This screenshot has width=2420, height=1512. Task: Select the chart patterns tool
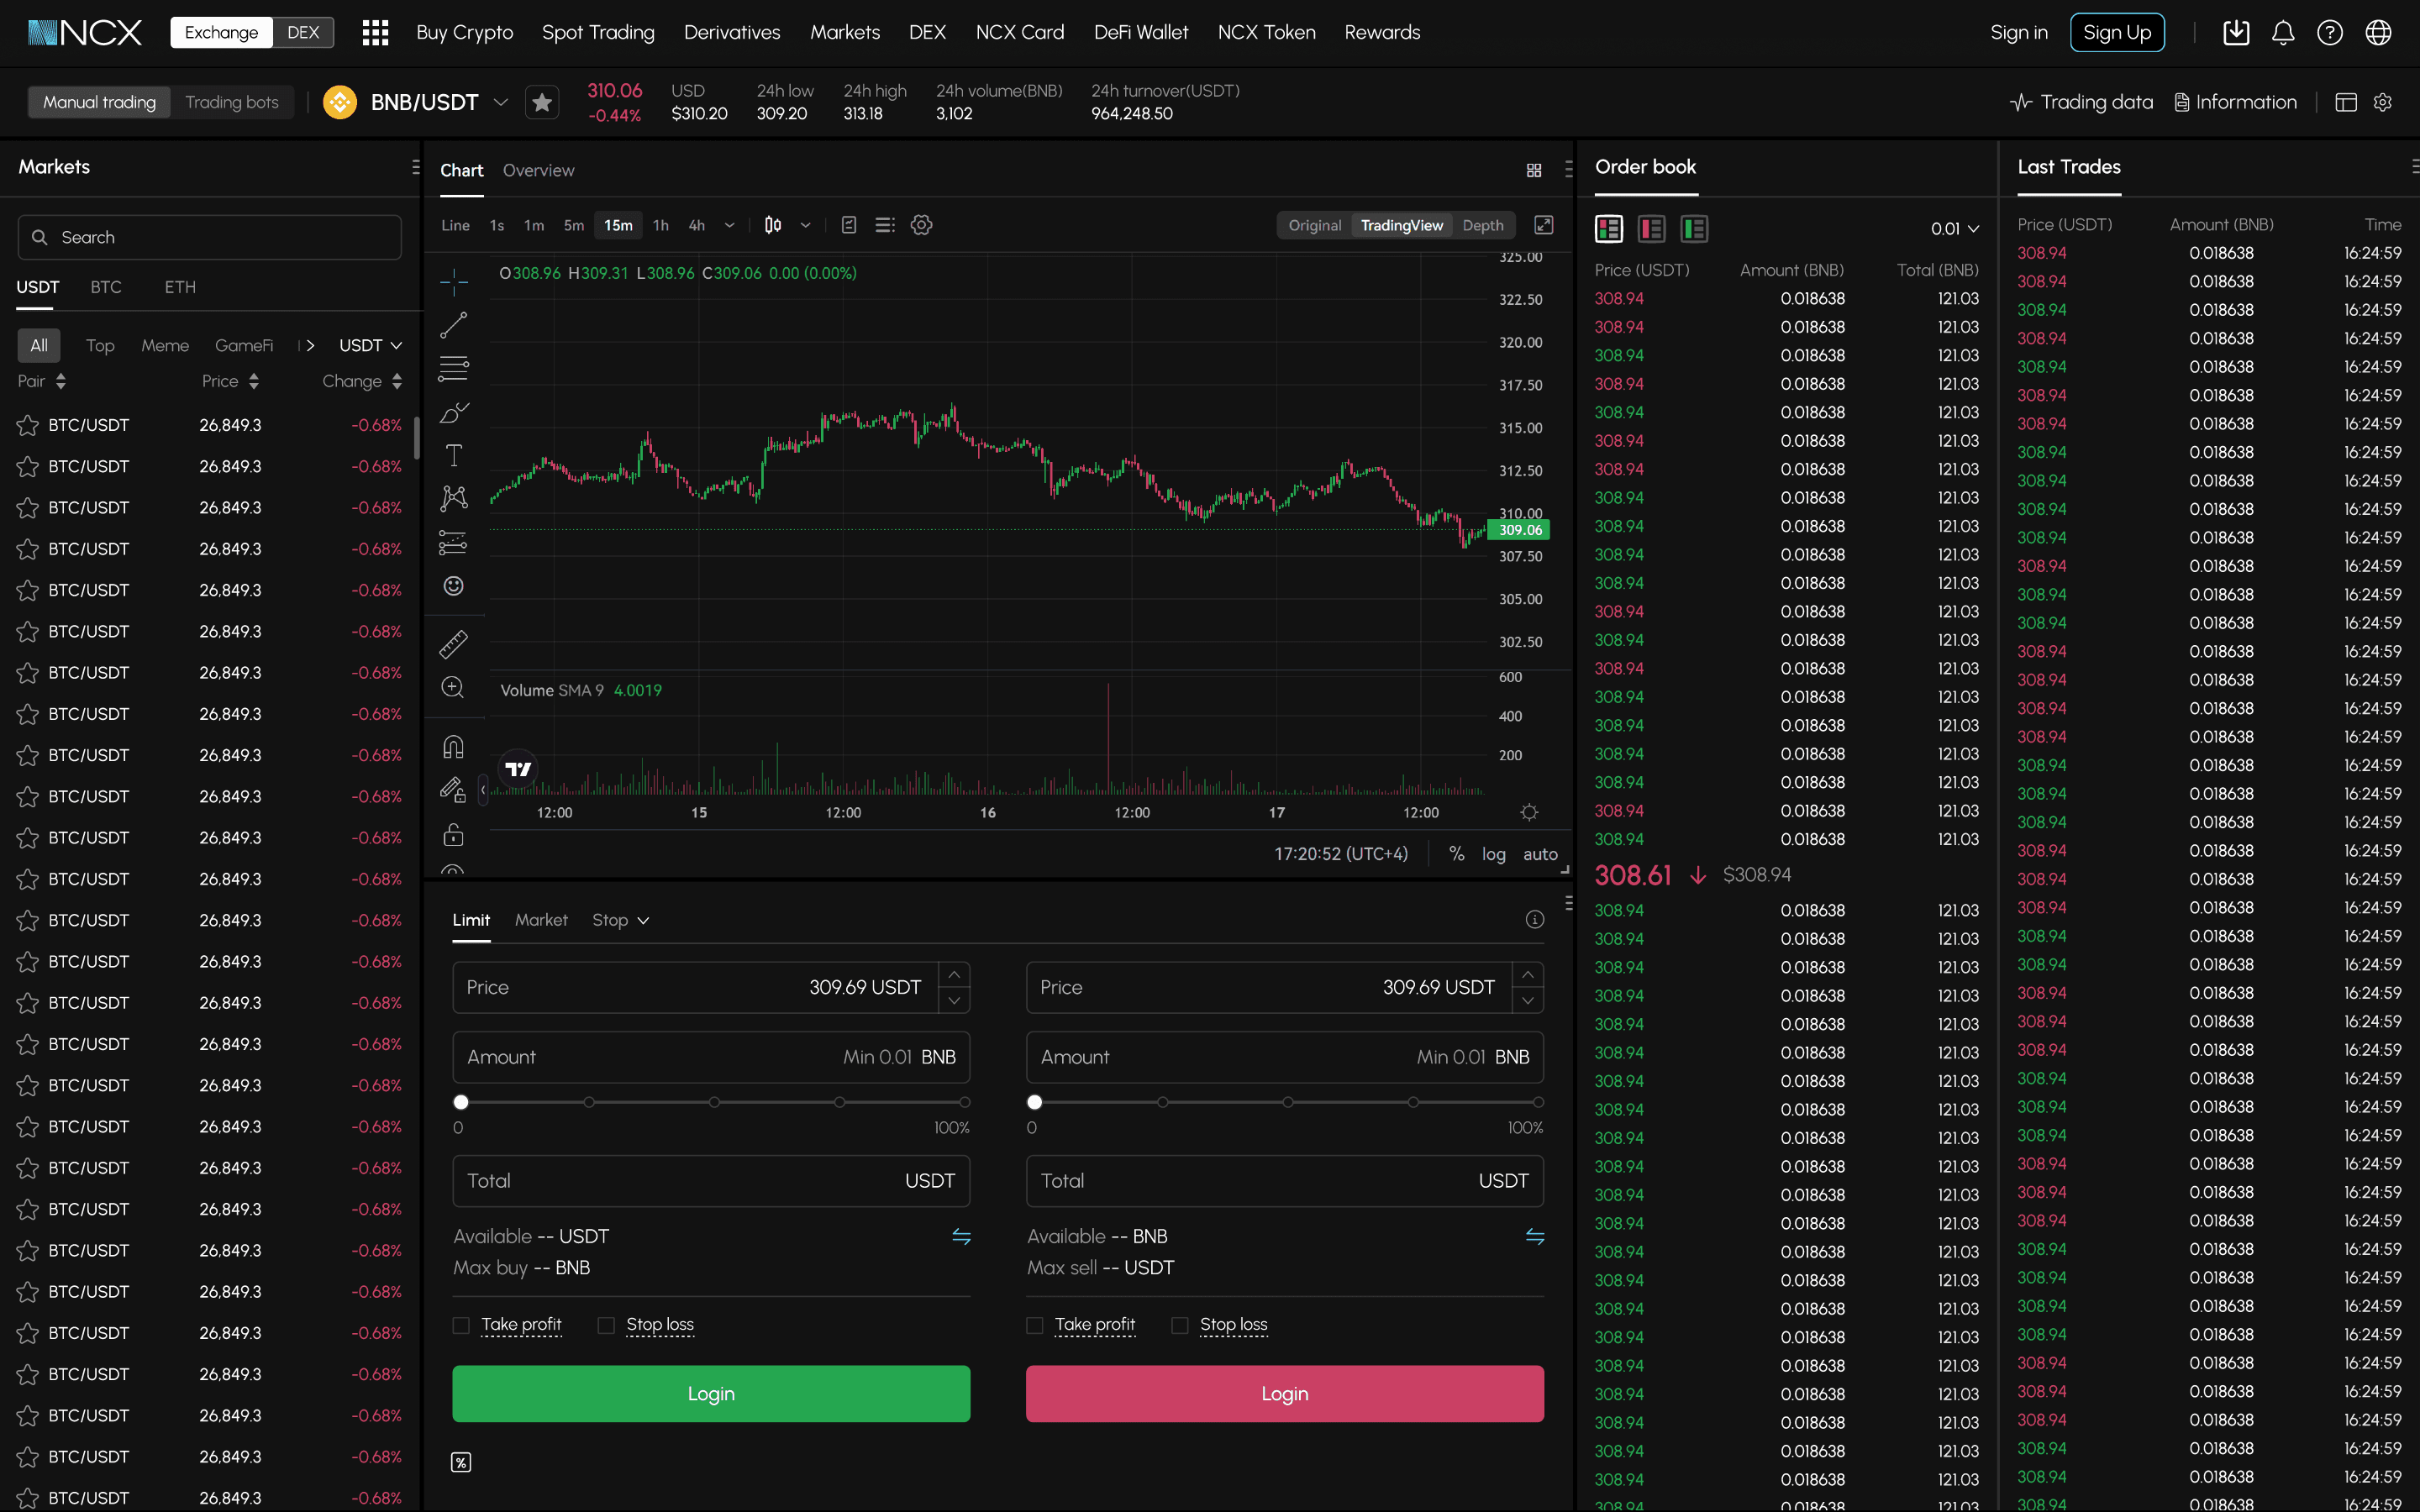click(x=453, y=498)
